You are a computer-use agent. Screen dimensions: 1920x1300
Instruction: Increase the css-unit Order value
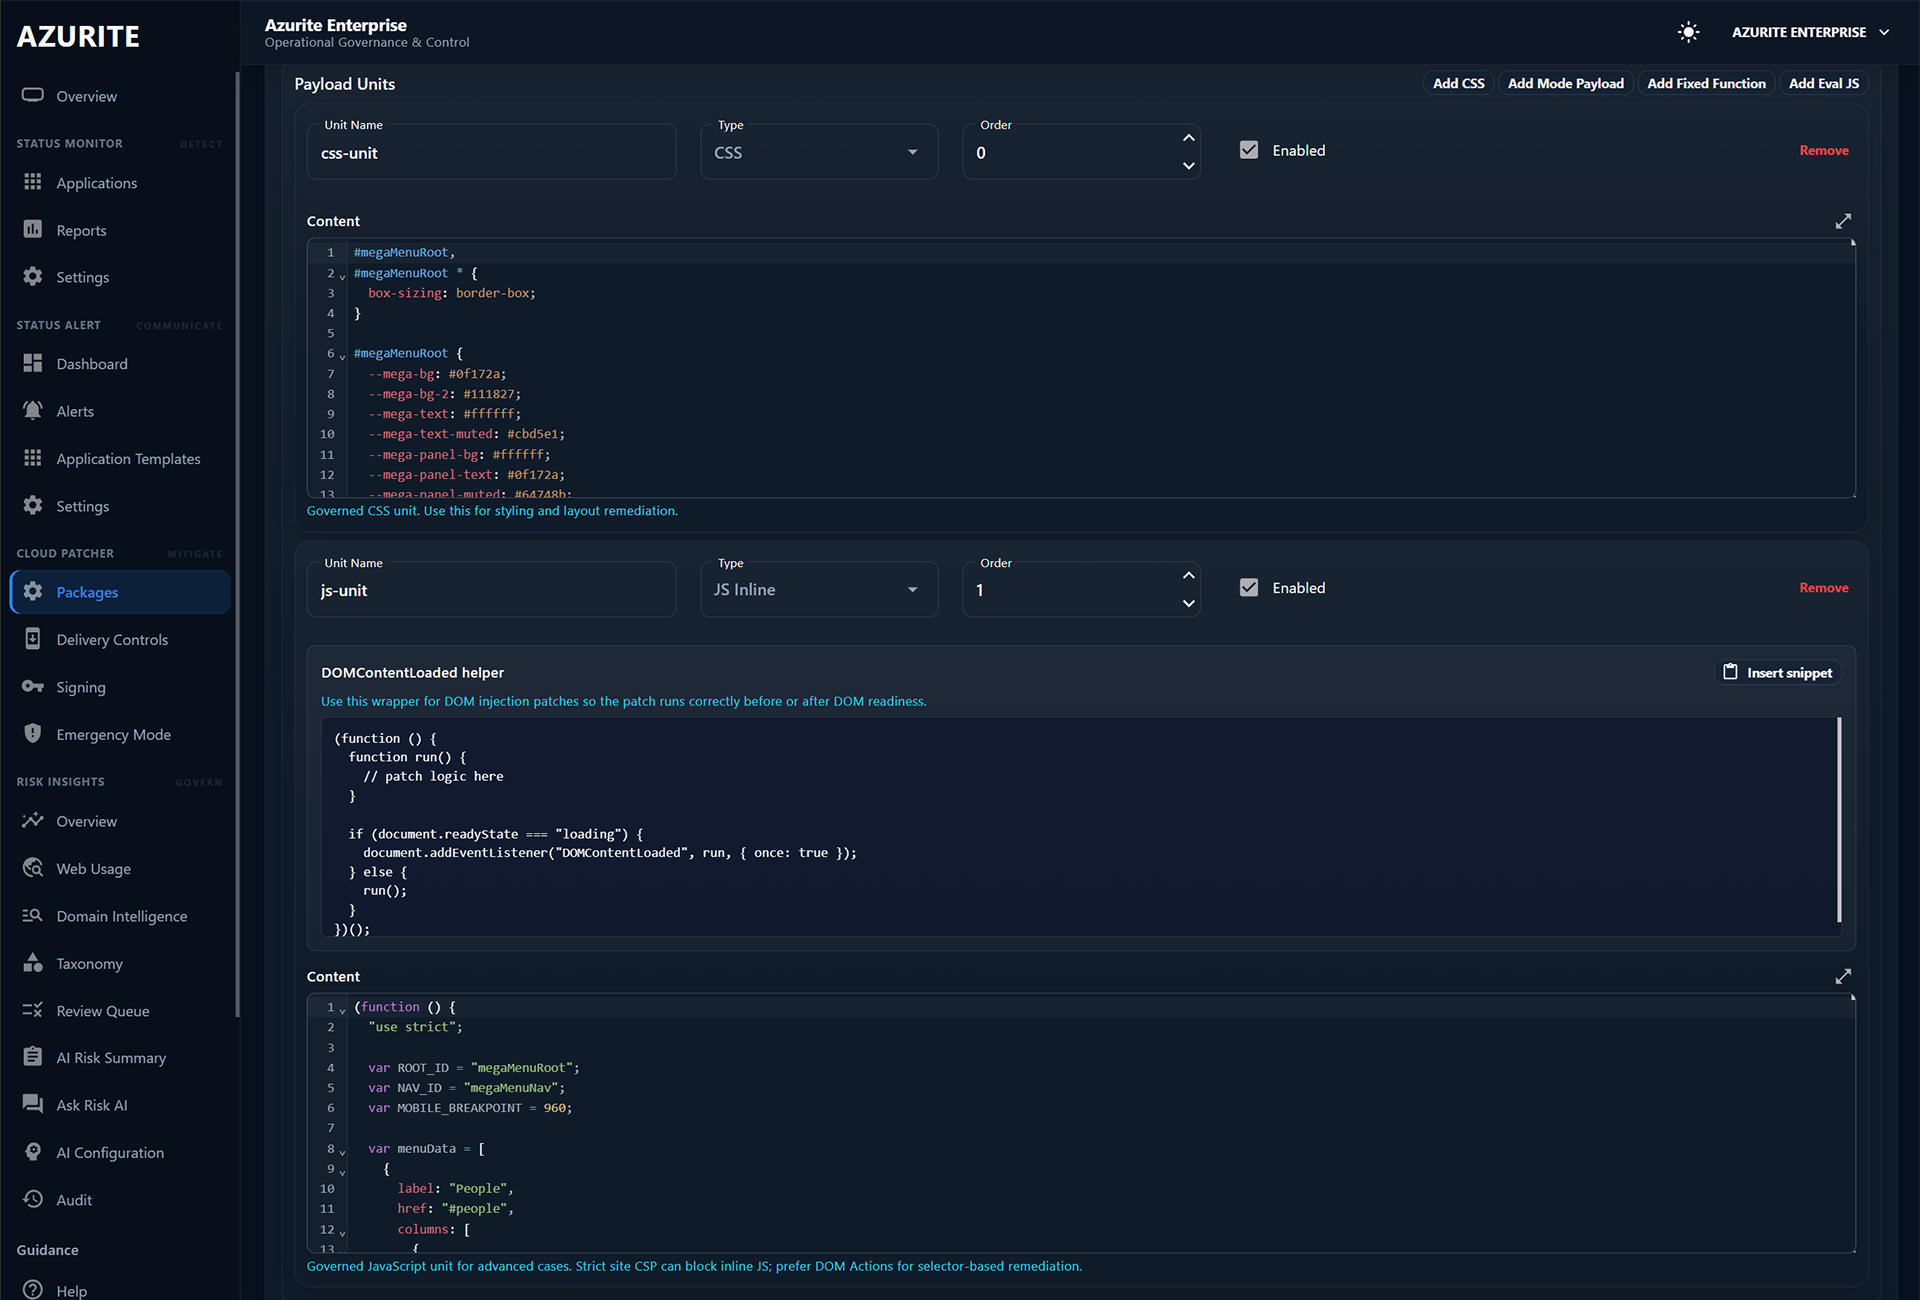[x=1188, y=138]
